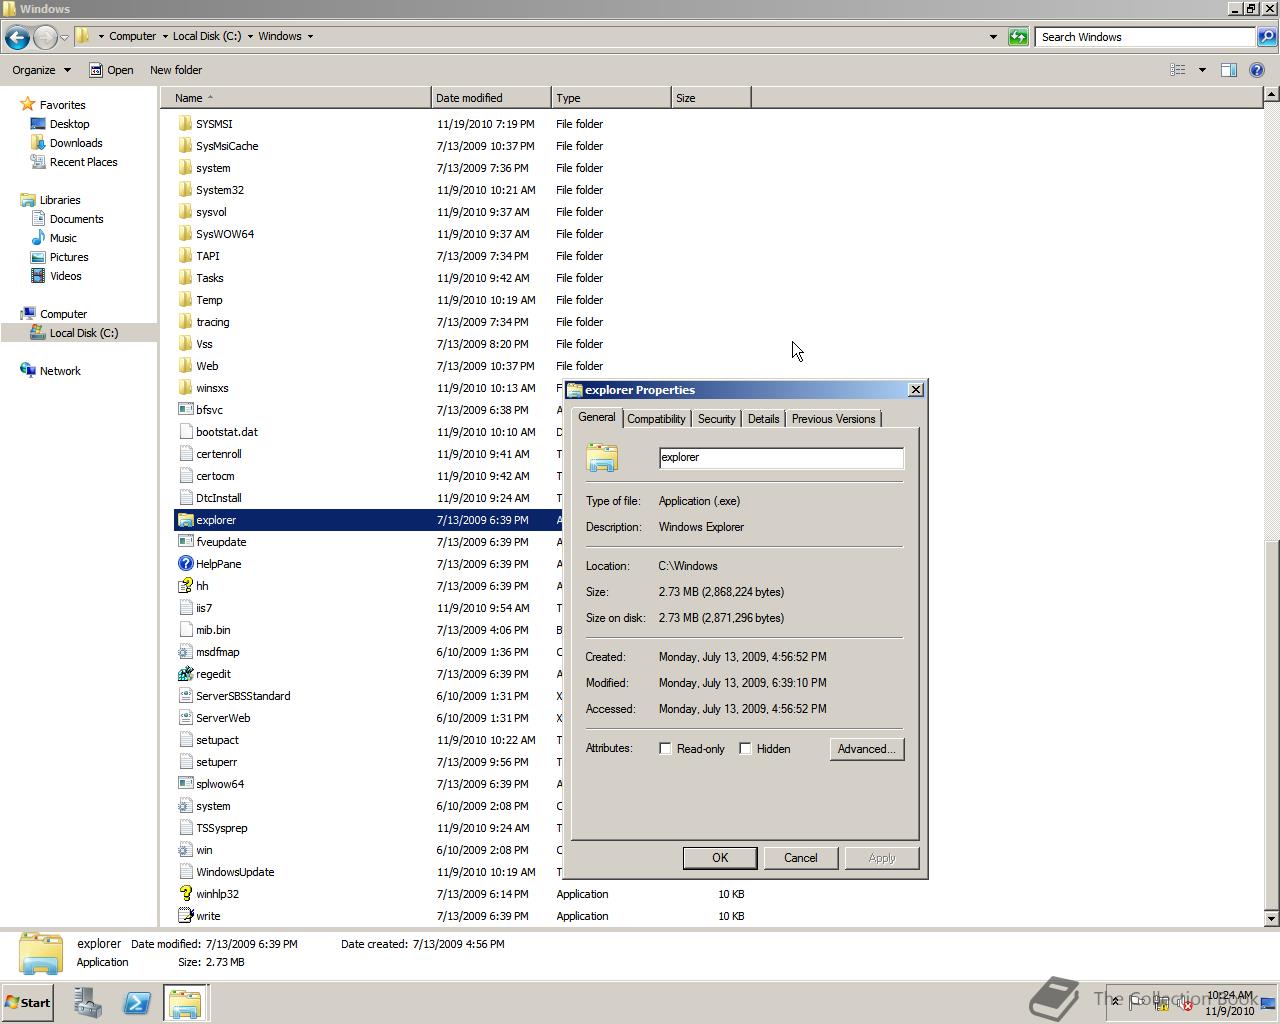Open Server Manager from the taskbar
The image size is (1280, 1024).
click(88, 1003)
